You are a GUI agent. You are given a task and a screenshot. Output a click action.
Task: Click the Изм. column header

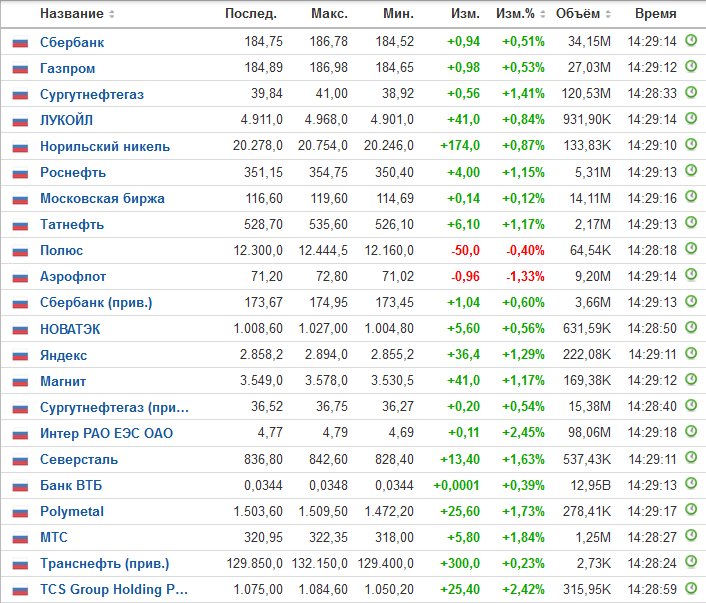pyautogui.click(x=466, y=14)
